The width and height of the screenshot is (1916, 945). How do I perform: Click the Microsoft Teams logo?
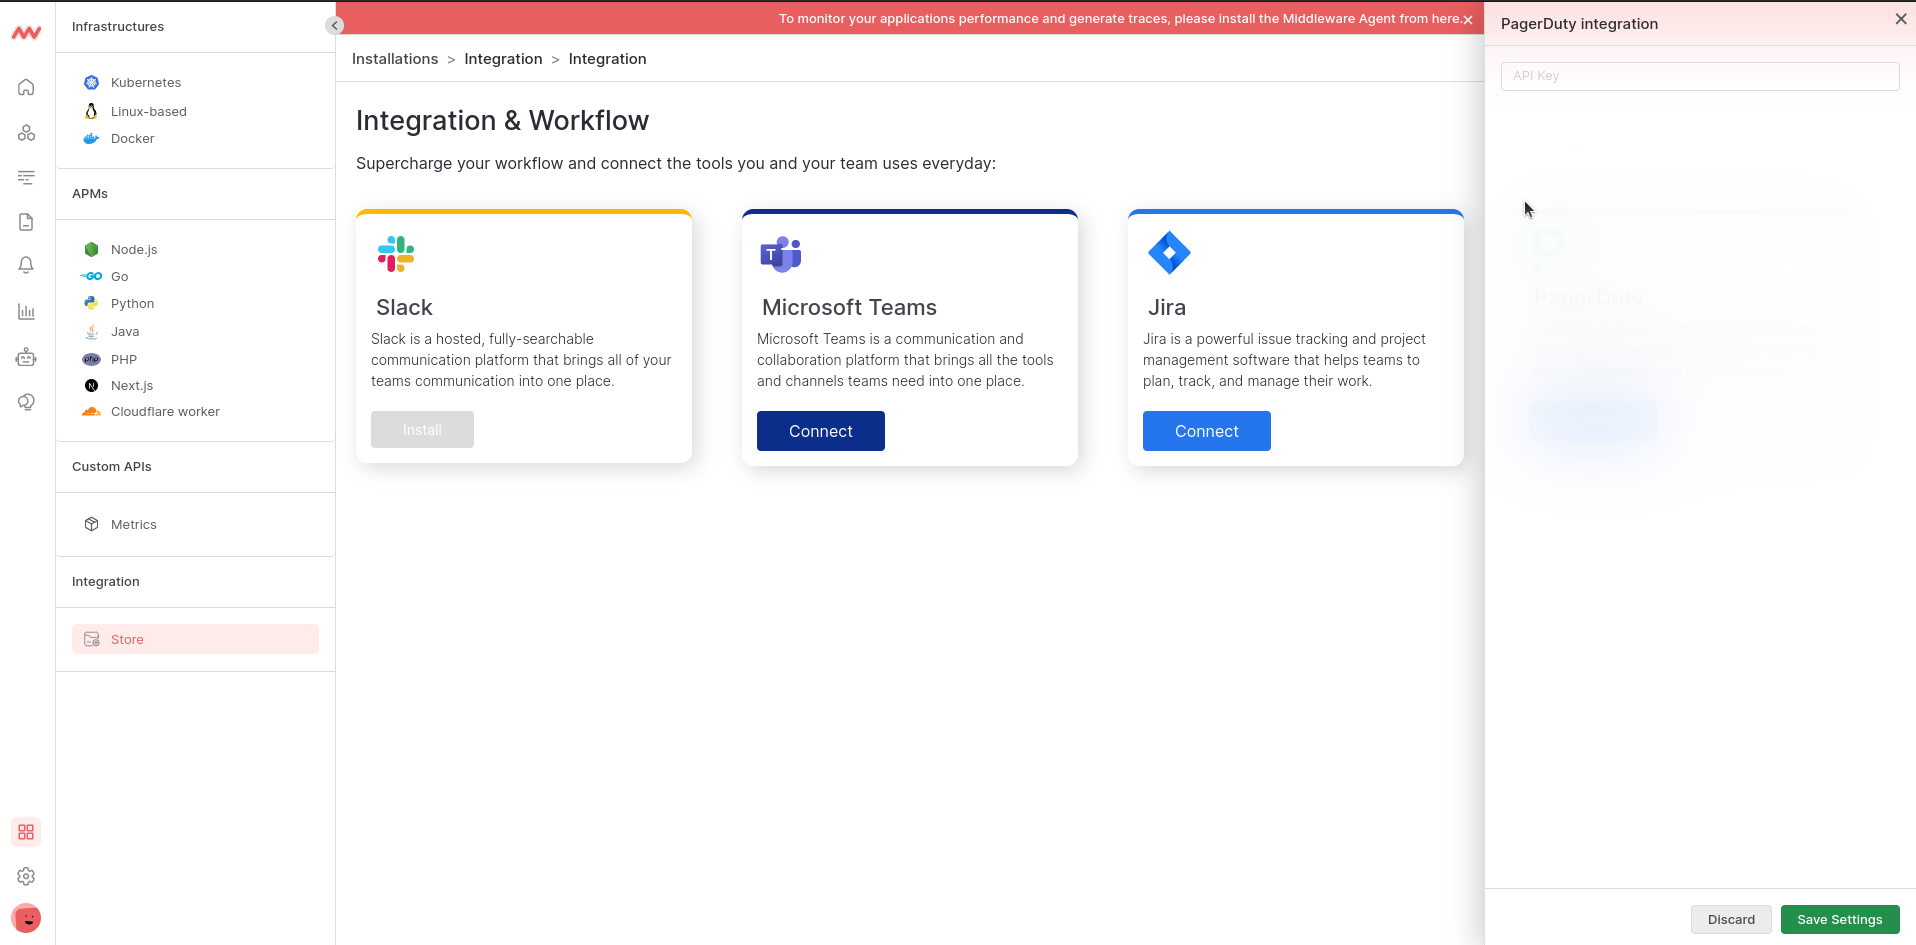(781, 254)
